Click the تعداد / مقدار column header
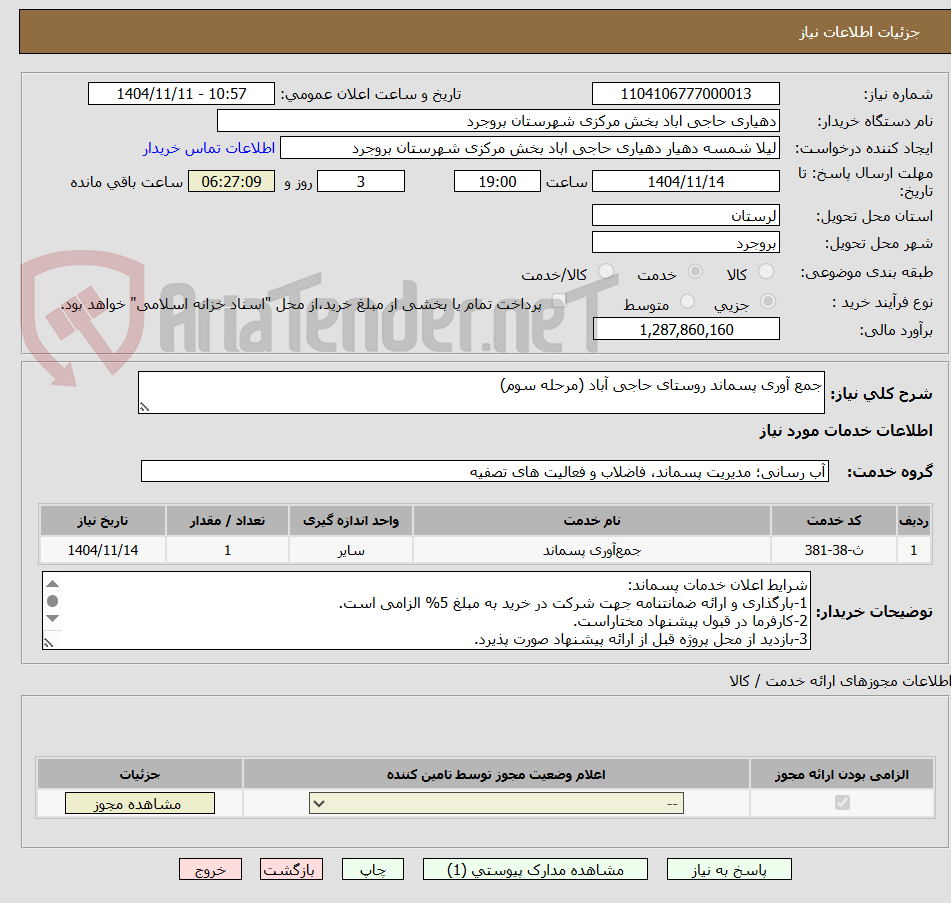Image resolution: width=951 pixels, height=903 pixels. 227,521
